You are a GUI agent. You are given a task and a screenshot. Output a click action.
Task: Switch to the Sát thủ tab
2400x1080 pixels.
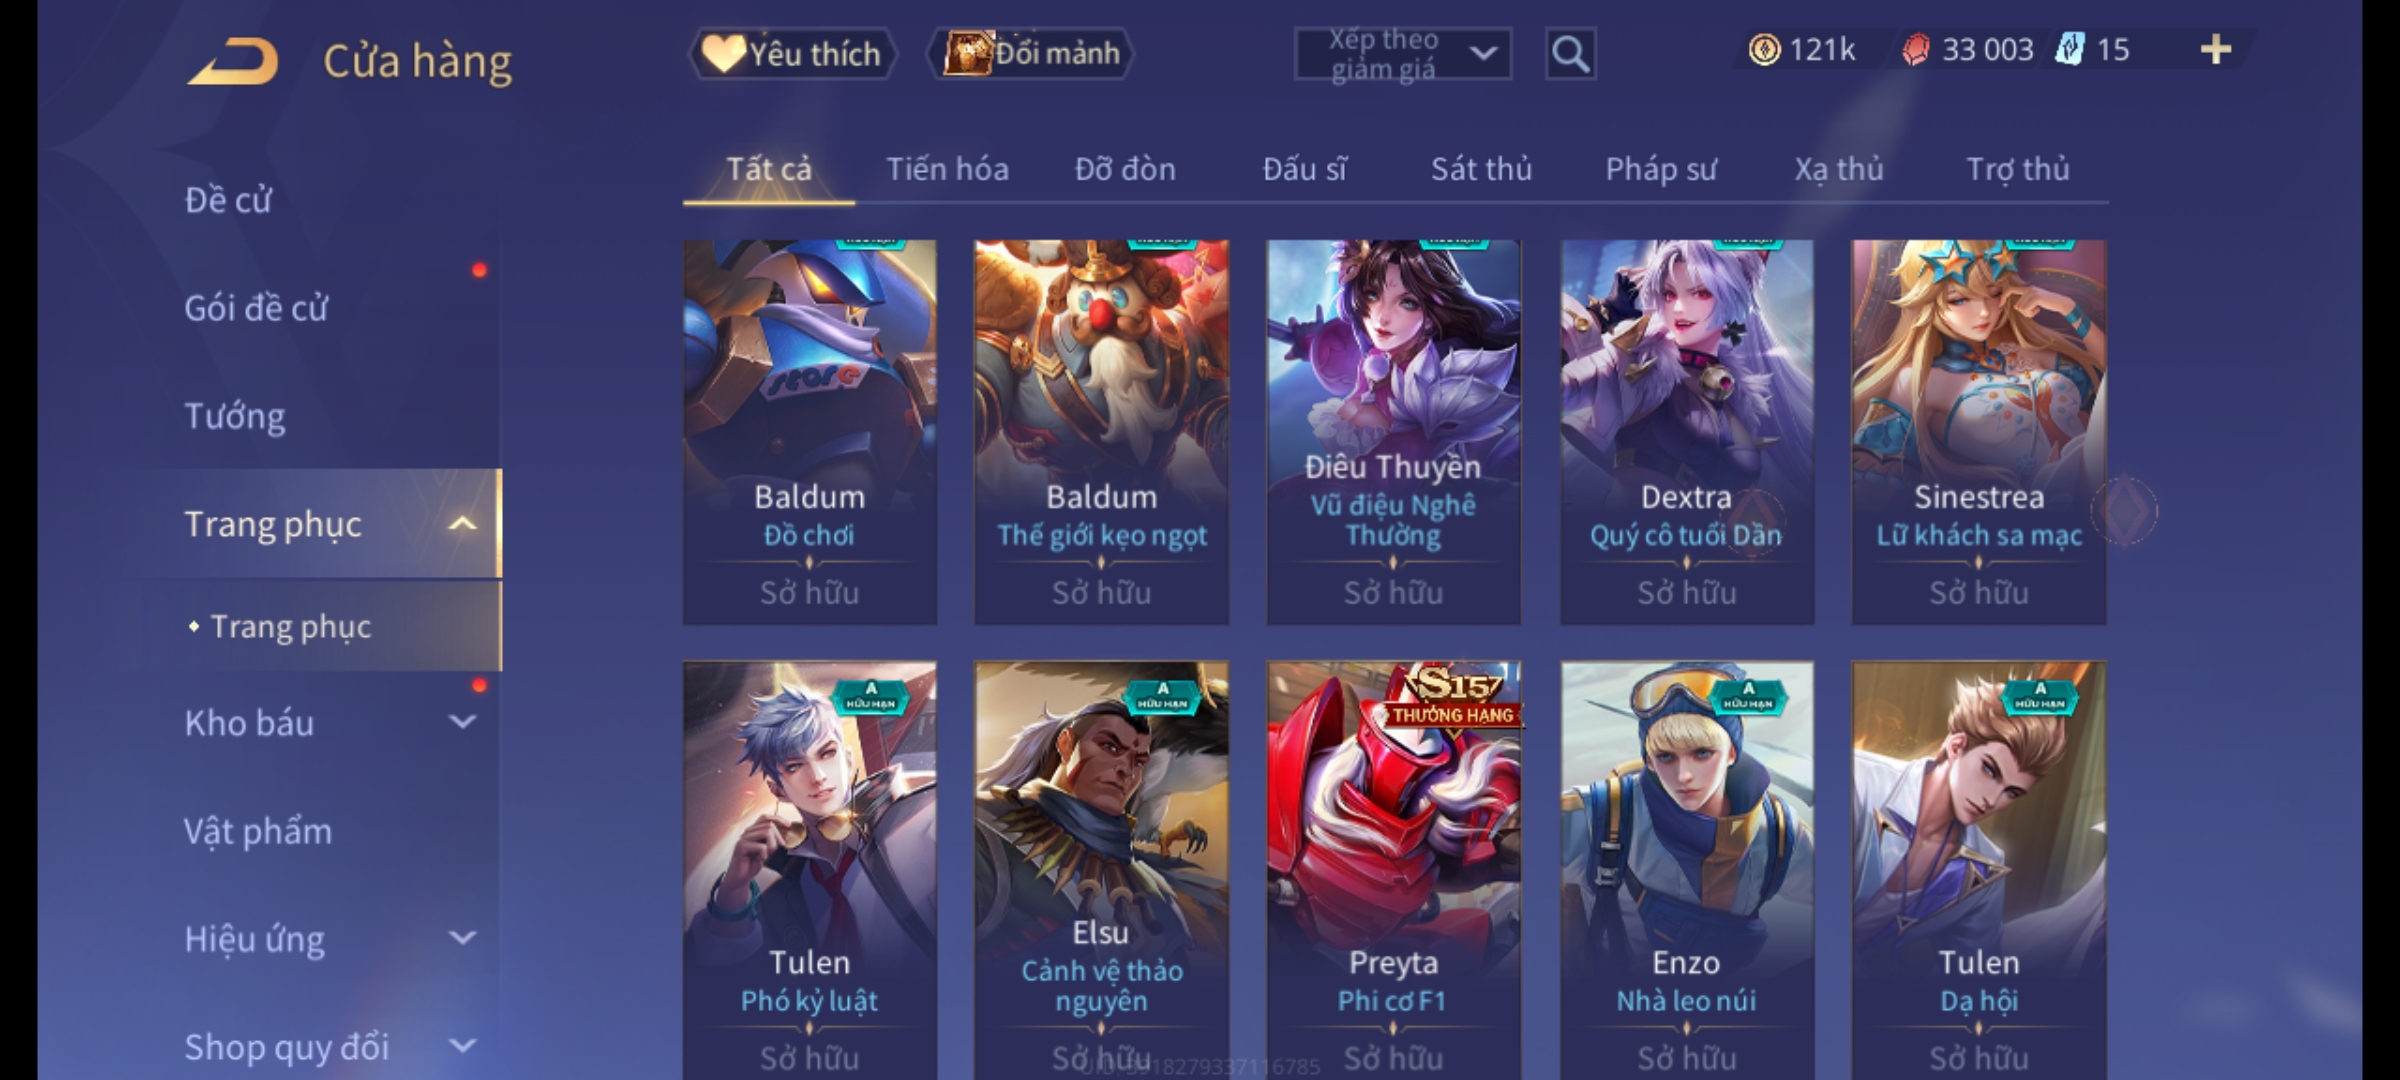pyautogui.click(x=1481, y=169)
